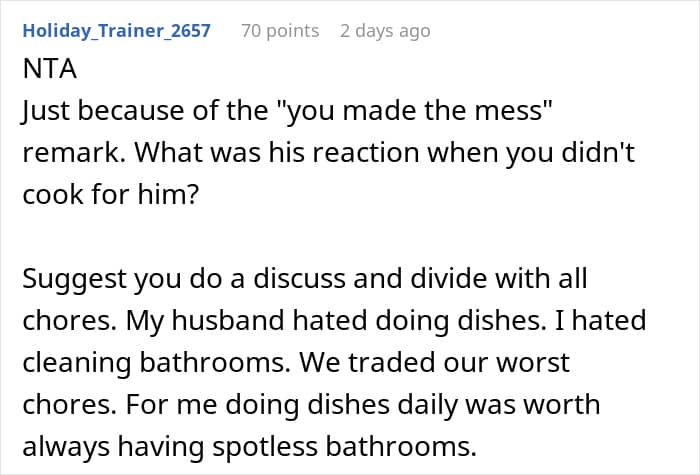Click the phrase "when you didn't"

[x=531, y=153]
